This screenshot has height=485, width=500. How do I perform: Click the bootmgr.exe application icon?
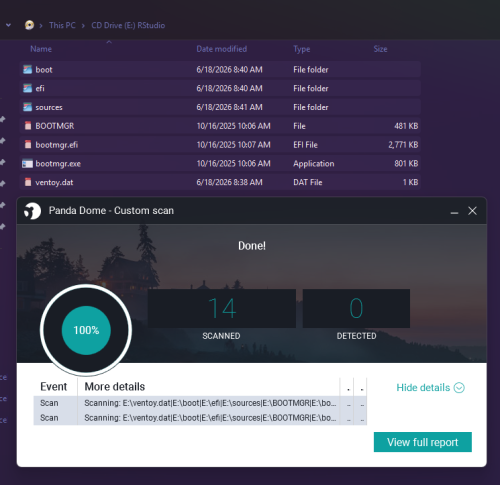[x=27, y=164]
